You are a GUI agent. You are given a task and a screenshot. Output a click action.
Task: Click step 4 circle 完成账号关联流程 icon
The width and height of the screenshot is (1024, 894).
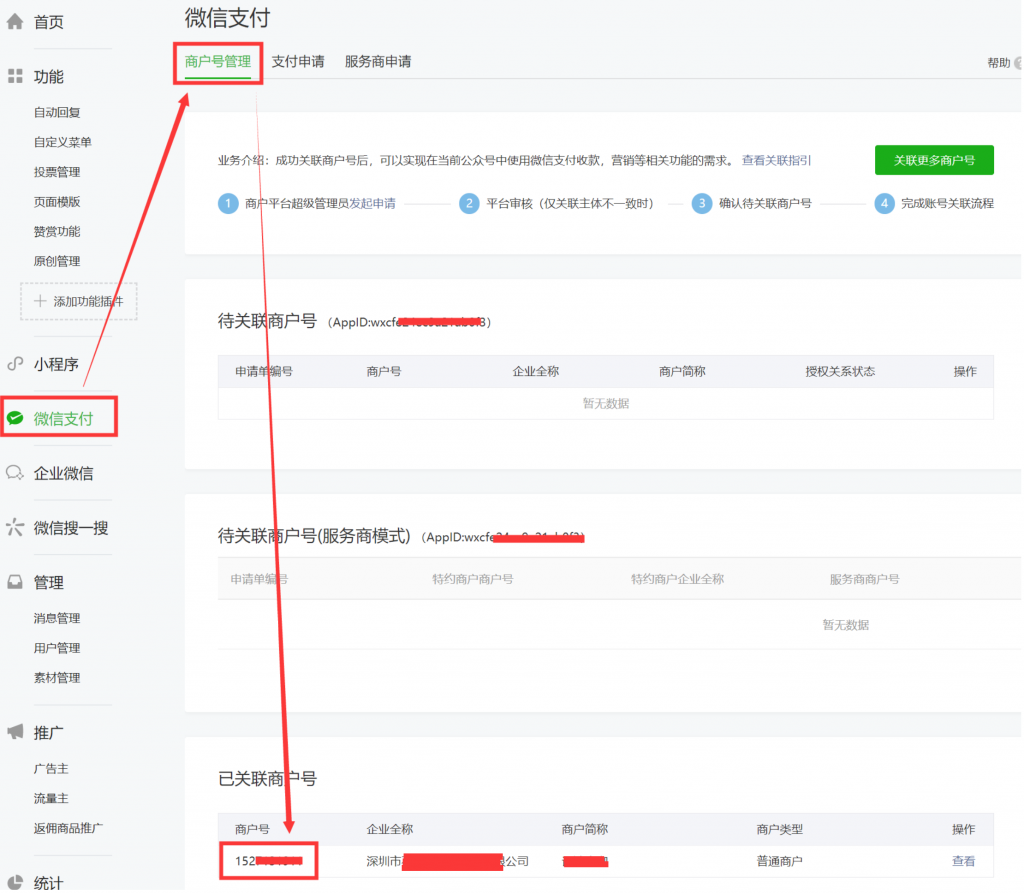pos(884,203)
